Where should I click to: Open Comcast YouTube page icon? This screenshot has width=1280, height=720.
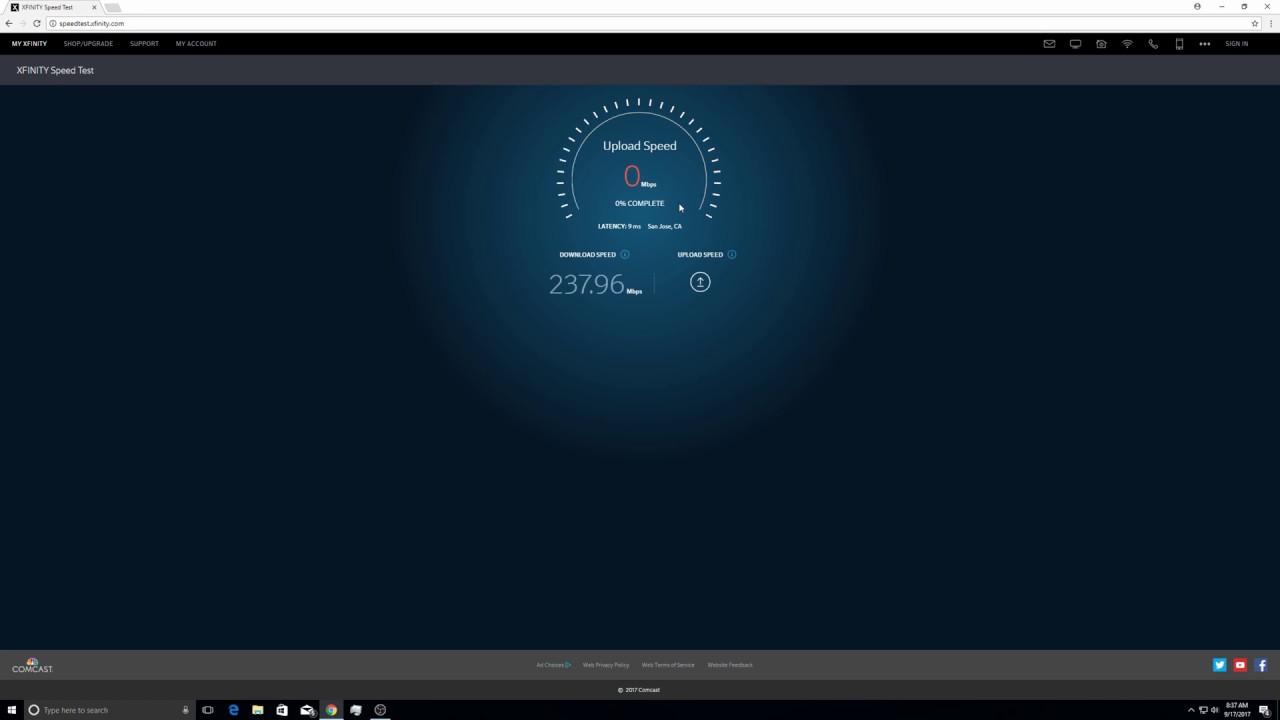(1240, 665)
